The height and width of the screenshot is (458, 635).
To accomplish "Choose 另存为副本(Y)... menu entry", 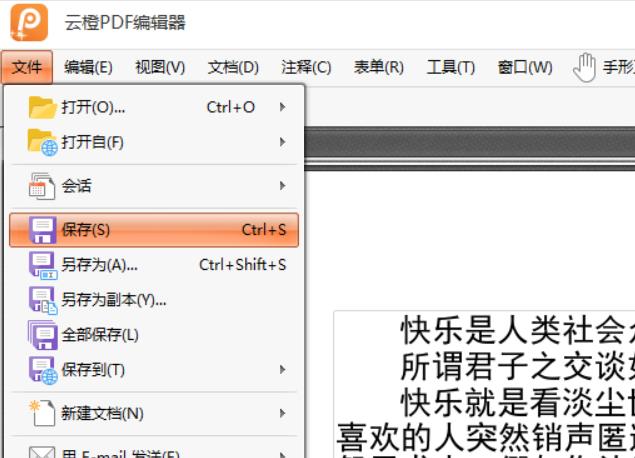I will (154, 300).
